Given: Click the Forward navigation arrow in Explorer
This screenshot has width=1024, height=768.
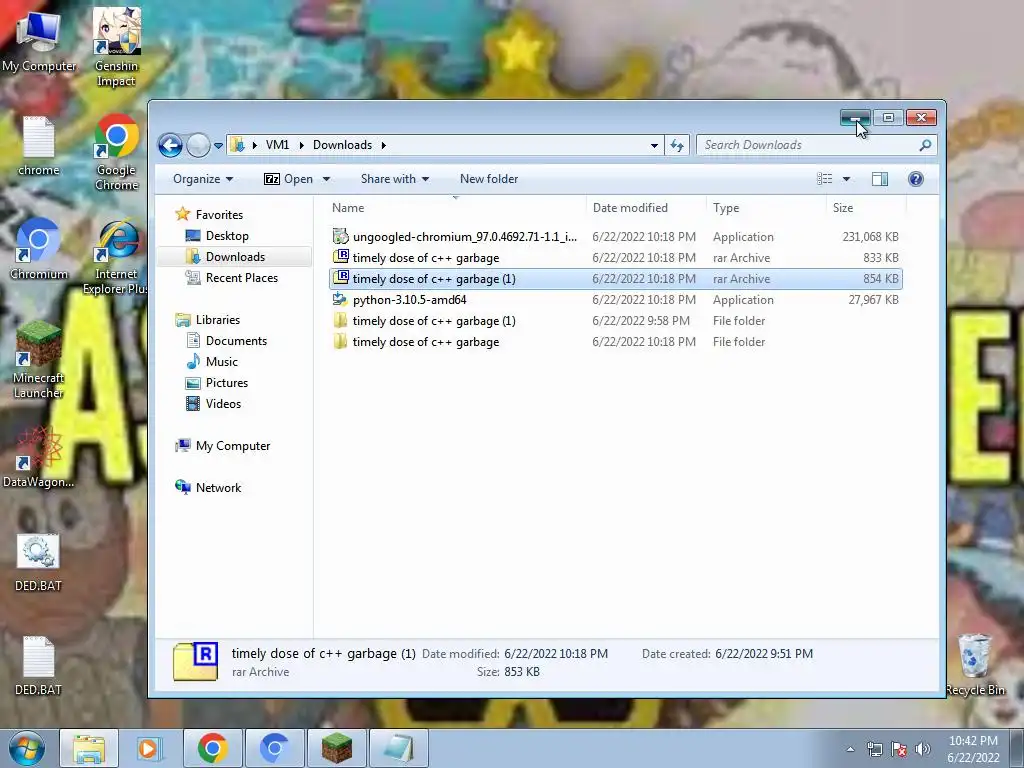Looking at the screenshot, I should pos(198,145).
